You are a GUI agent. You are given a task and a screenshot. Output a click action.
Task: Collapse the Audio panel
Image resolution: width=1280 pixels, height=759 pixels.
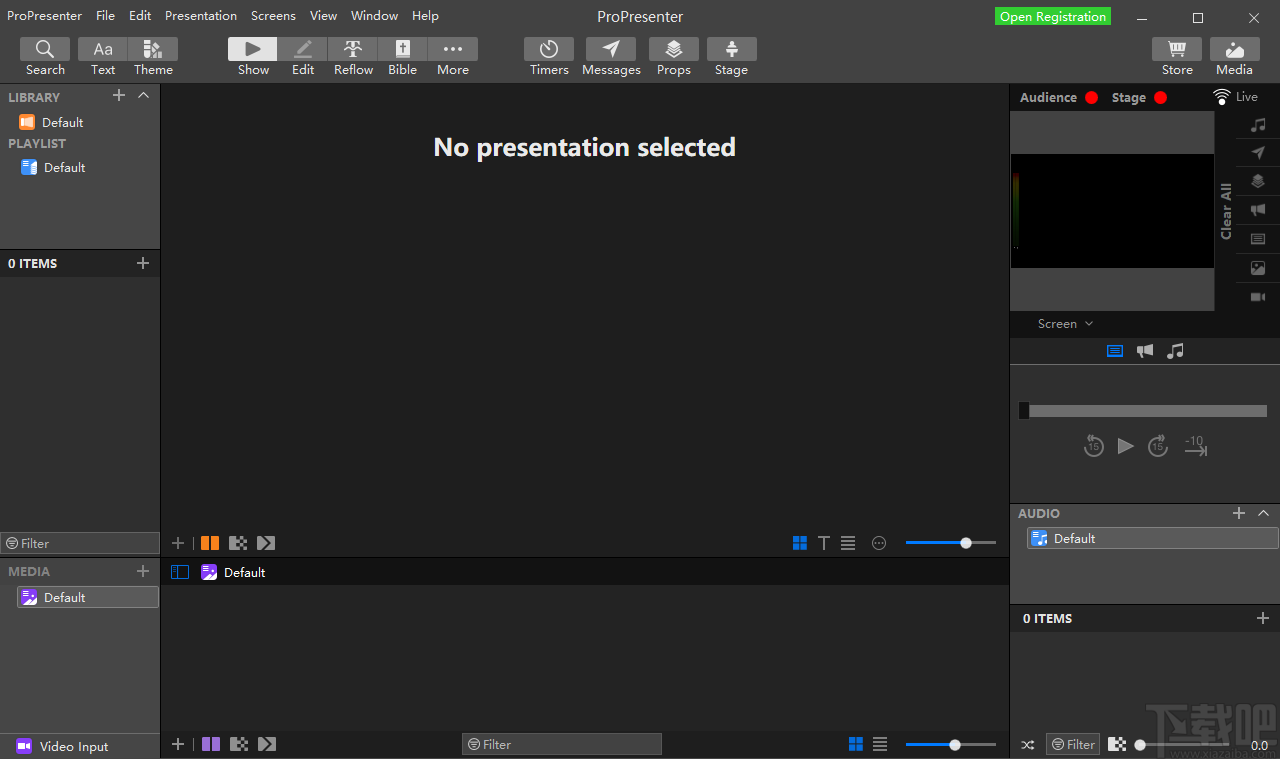1263,513
